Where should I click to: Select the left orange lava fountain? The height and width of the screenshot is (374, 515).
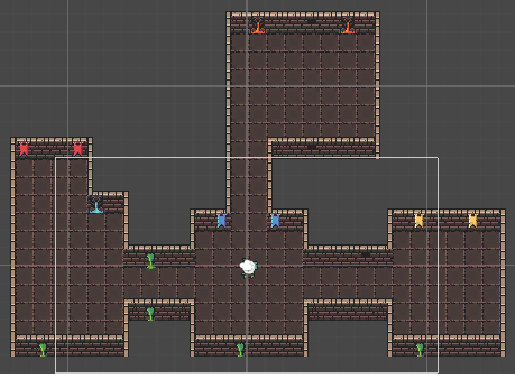click(x=258, y=25)
